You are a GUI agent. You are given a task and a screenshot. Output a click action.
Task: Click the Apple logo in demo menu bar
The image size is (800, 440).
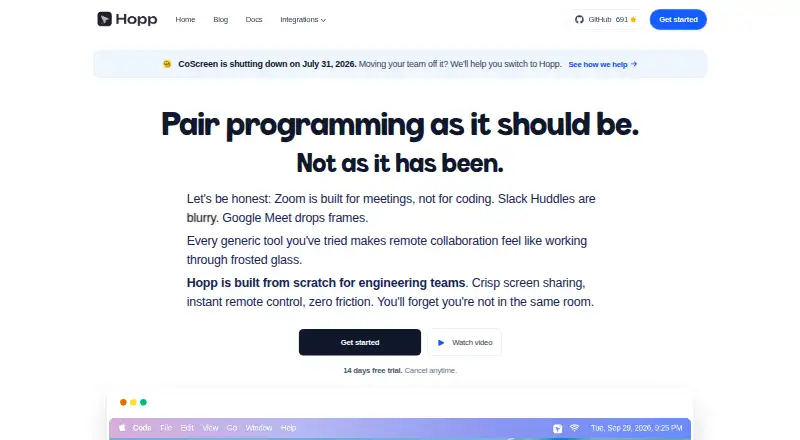click(x=122, y=428)
